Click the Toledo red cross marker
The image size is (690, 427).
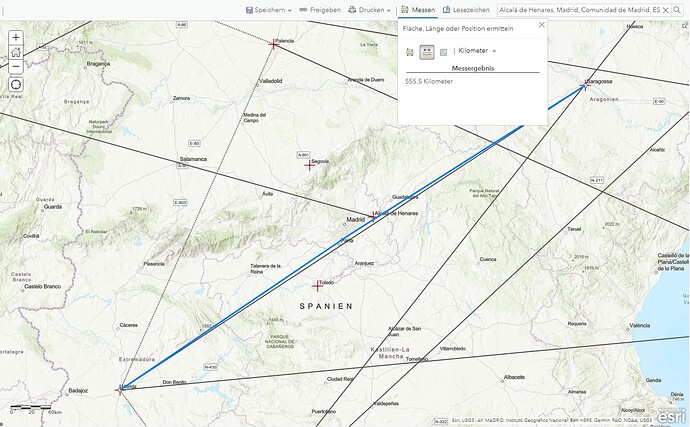tap(317, 286)
